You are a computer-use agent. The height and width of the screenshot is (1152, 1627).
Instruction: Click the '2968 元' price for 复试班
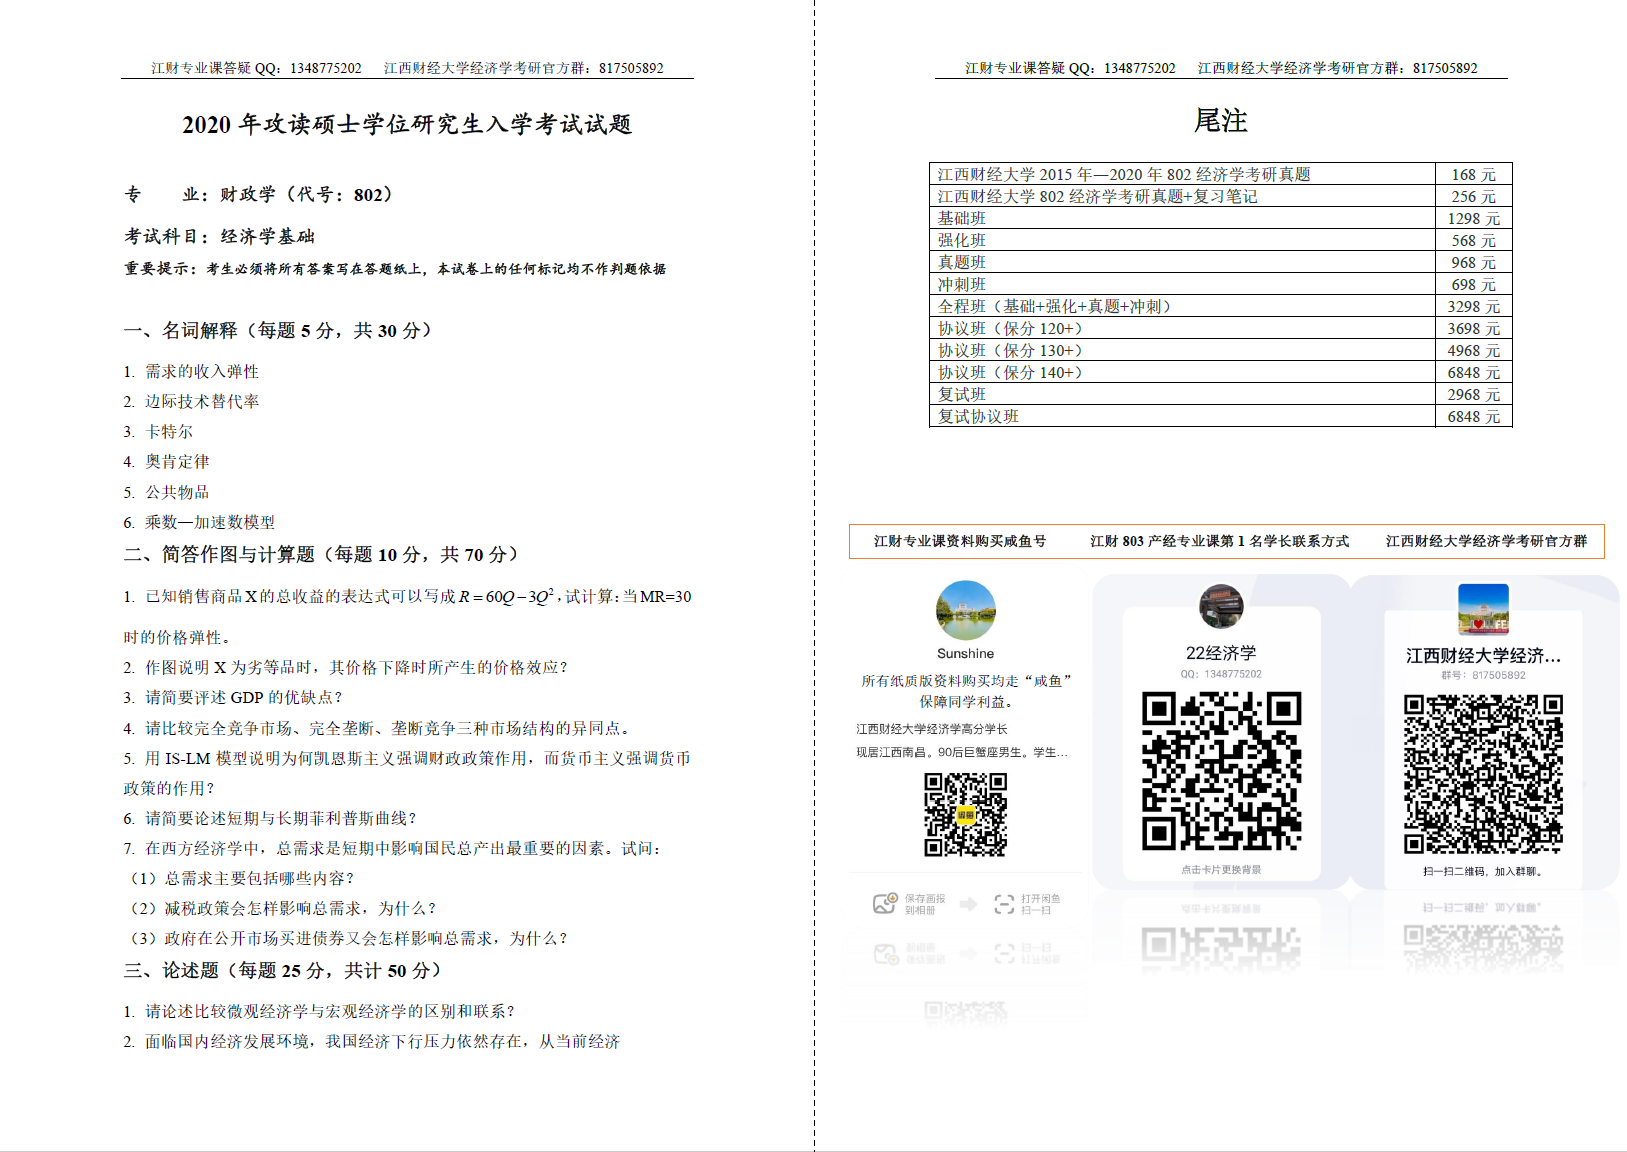pos(1474,394)
